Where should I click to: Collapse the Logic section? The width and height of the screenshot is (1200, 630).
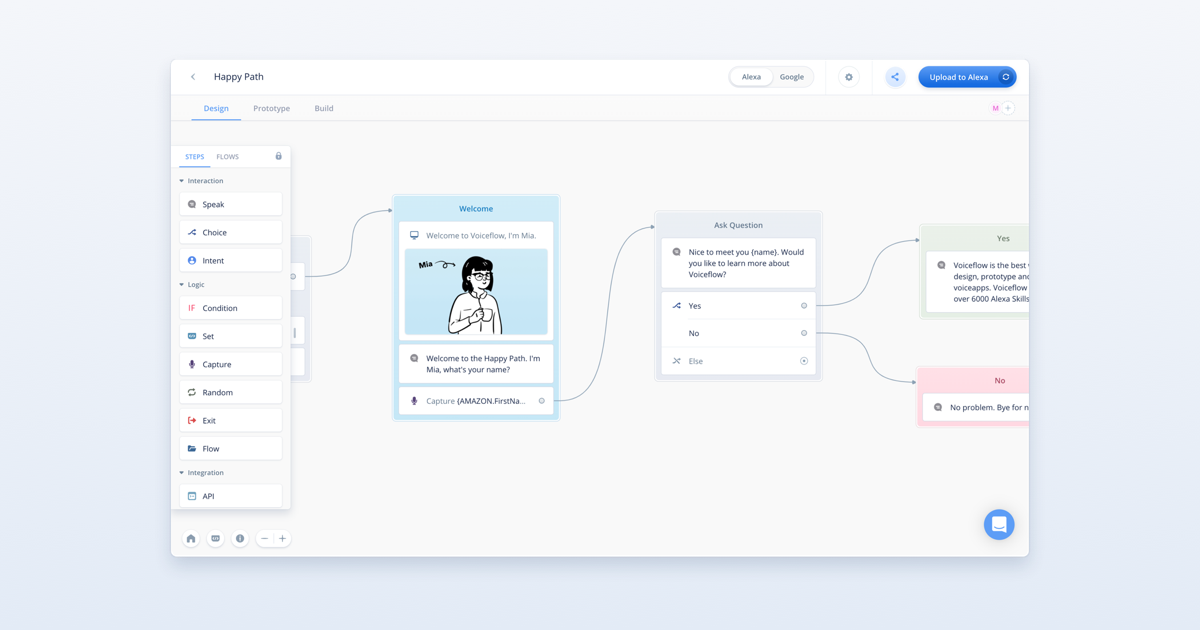point(181,285)
